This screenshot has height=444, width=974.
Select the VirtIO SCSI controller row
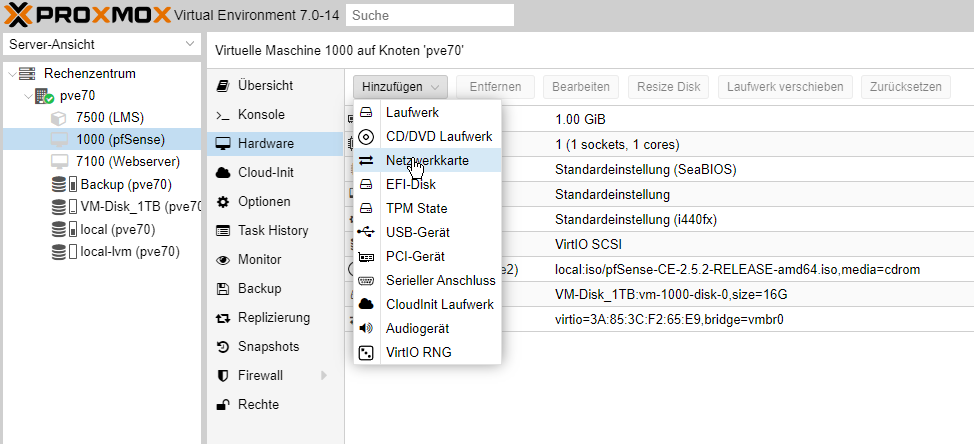pyautogui.click(x=659, y=244)
